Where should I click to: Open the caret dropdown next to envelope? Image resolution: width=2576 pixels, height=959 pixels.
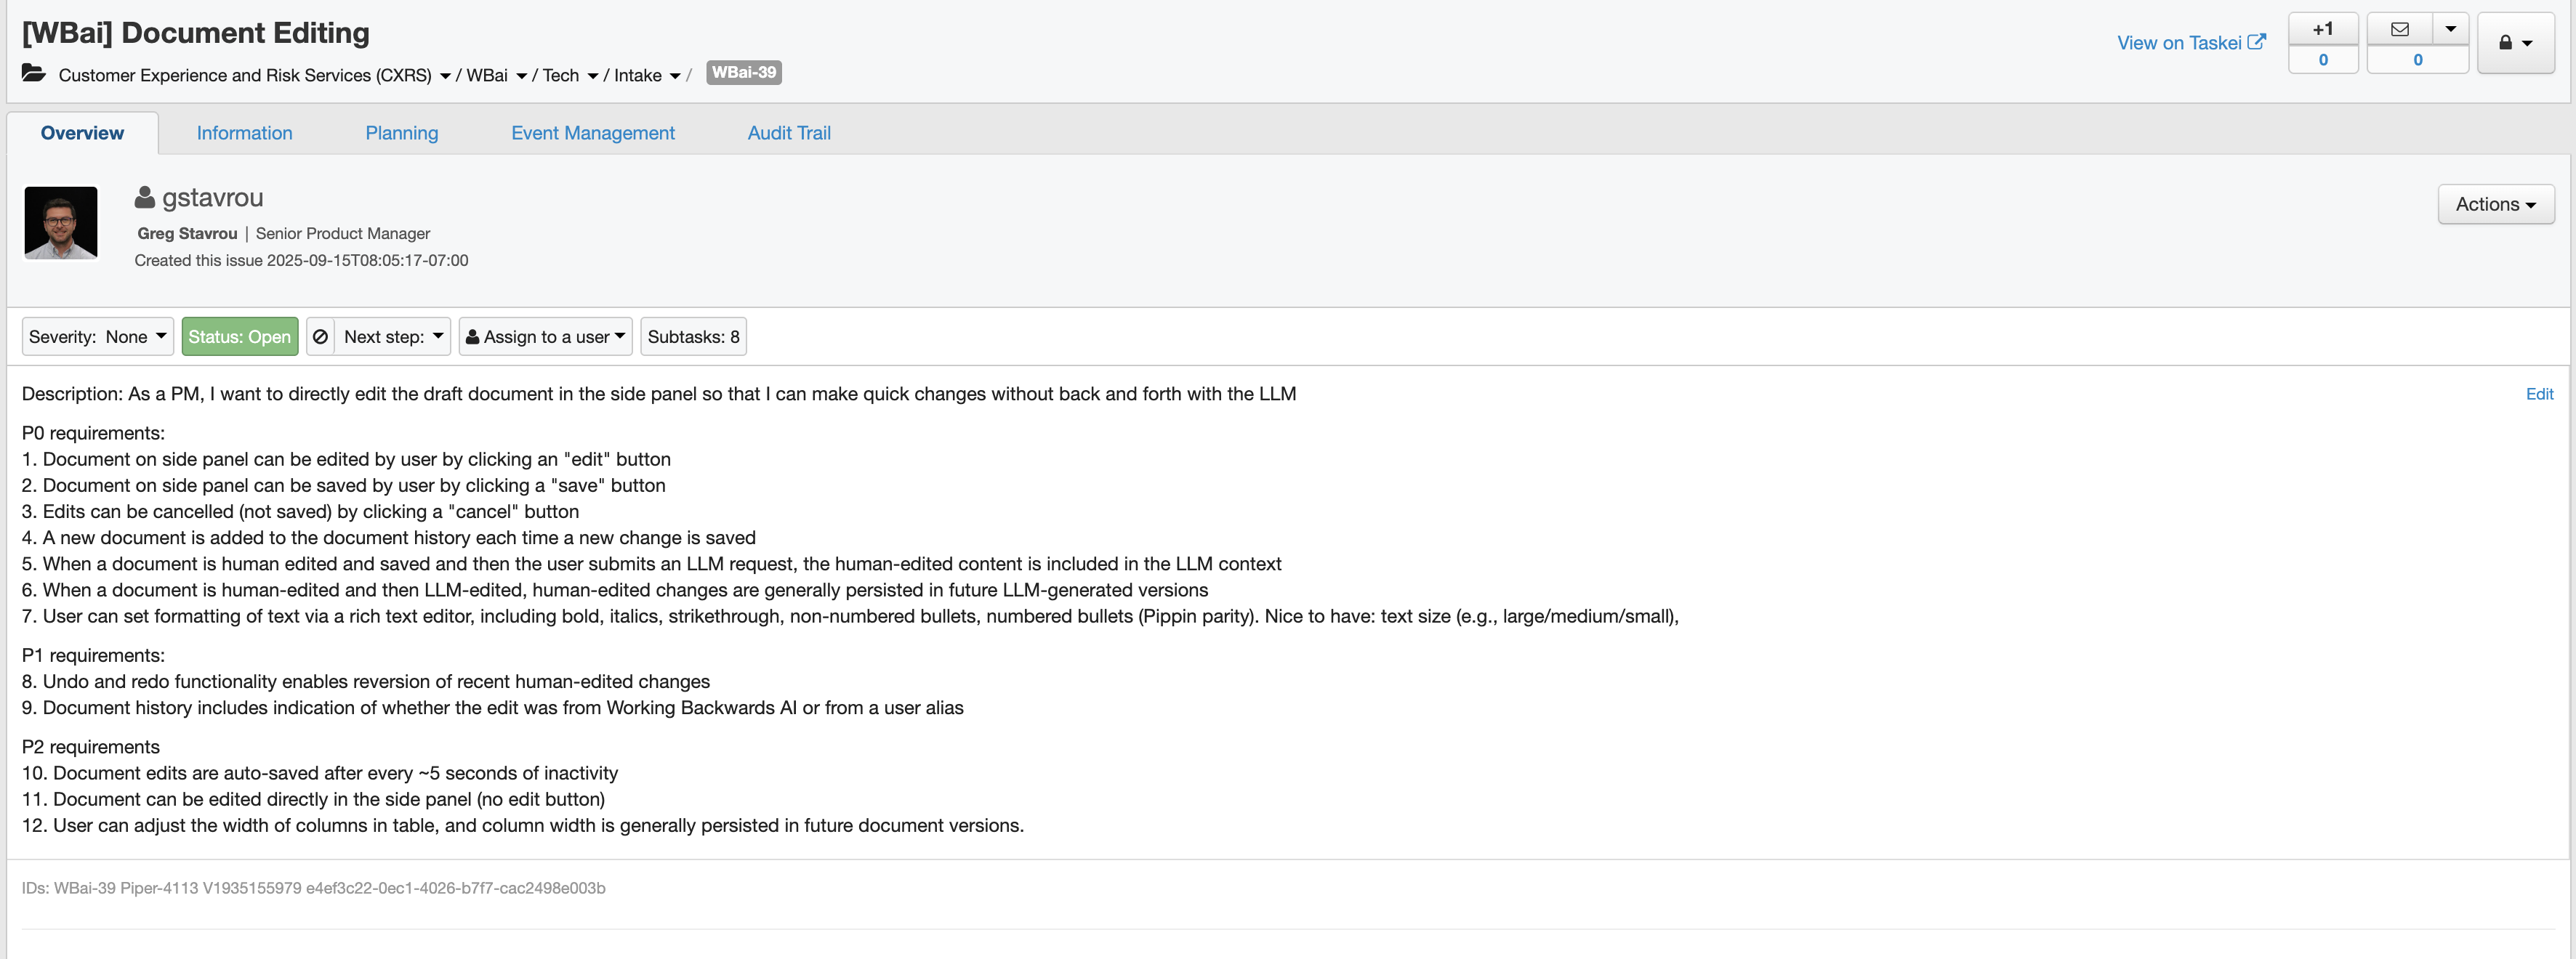coord(2450,29)
